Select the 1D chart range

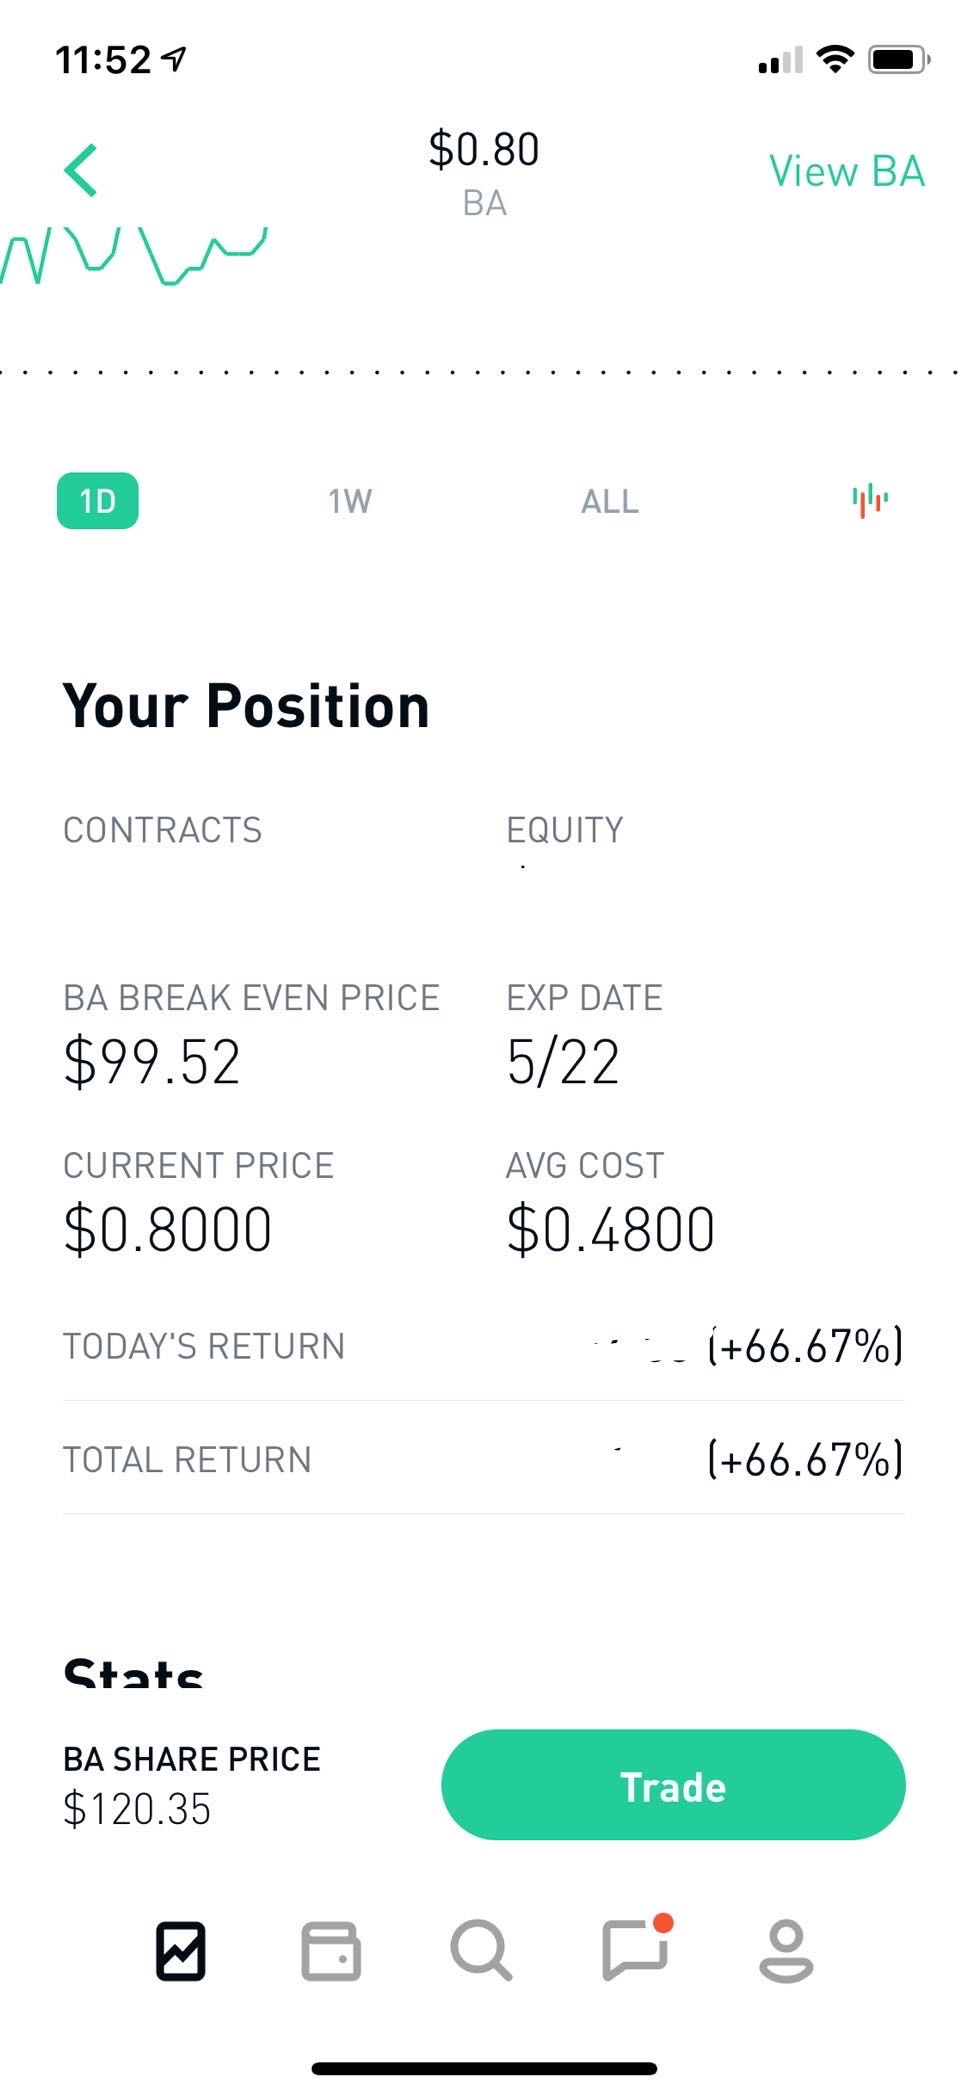[x=98, y=501]
